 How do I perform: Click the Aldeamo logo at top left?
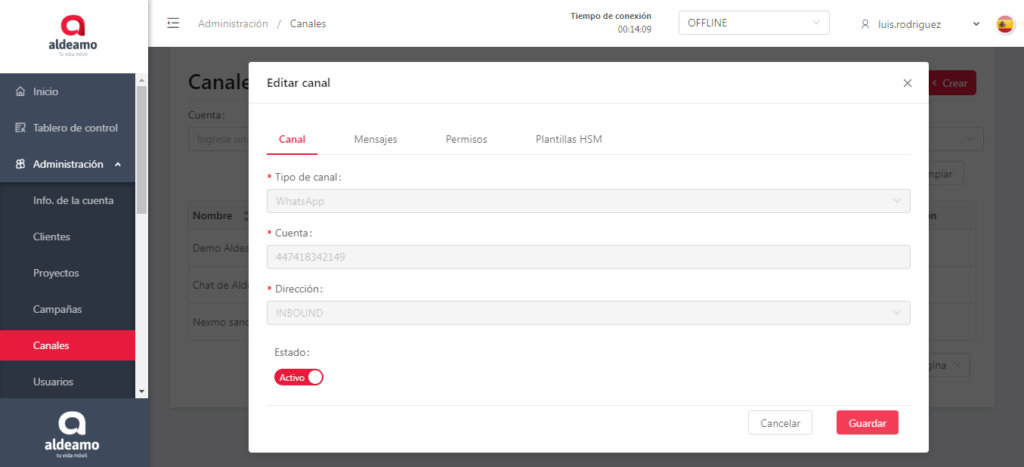click(x=73, y=35)
